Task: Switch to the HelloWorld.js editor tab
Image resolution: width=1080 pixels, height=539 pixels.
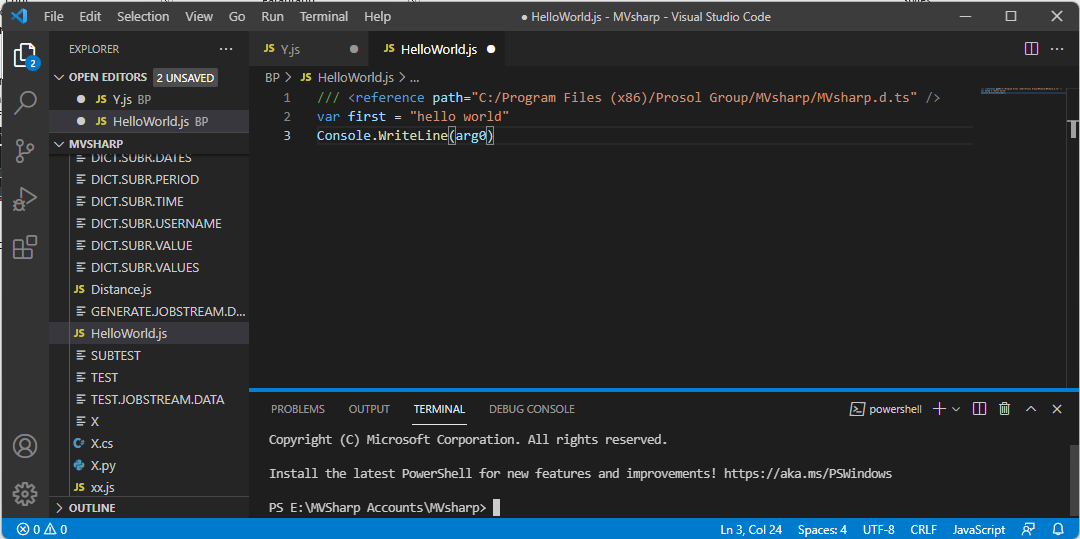Action: pos(438,50)
